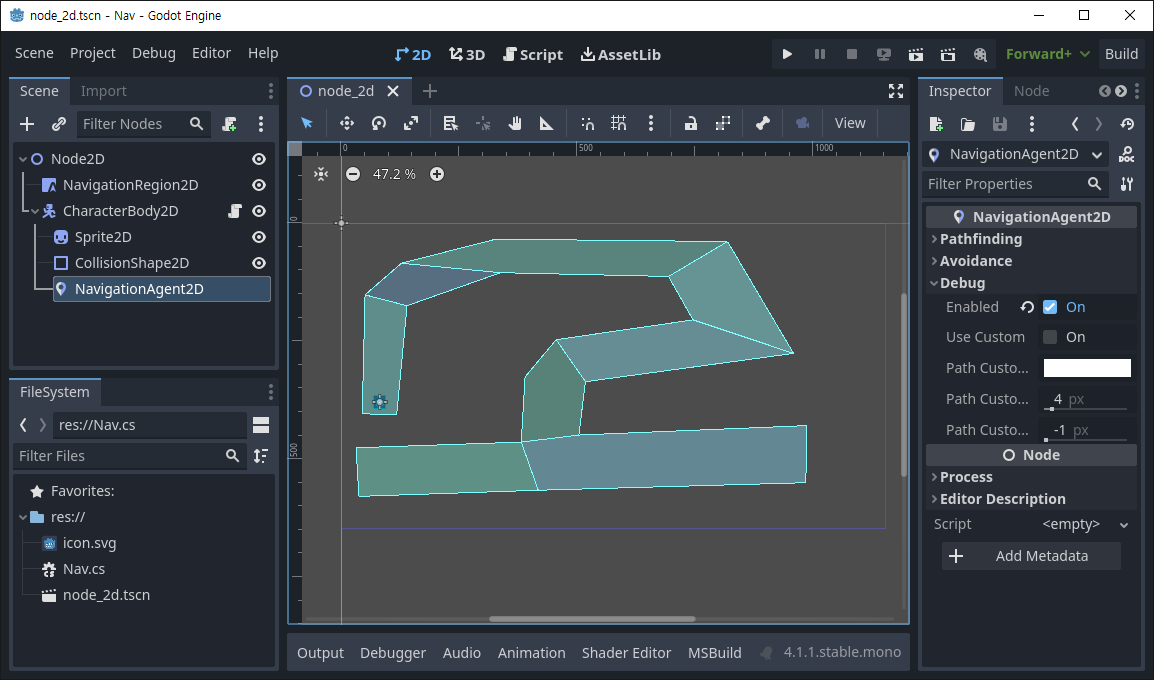Collapse the CharacterBody2D tree branch
This screenshot has height=680, width=1154.
pyautogui.click(x=35, y=211)
